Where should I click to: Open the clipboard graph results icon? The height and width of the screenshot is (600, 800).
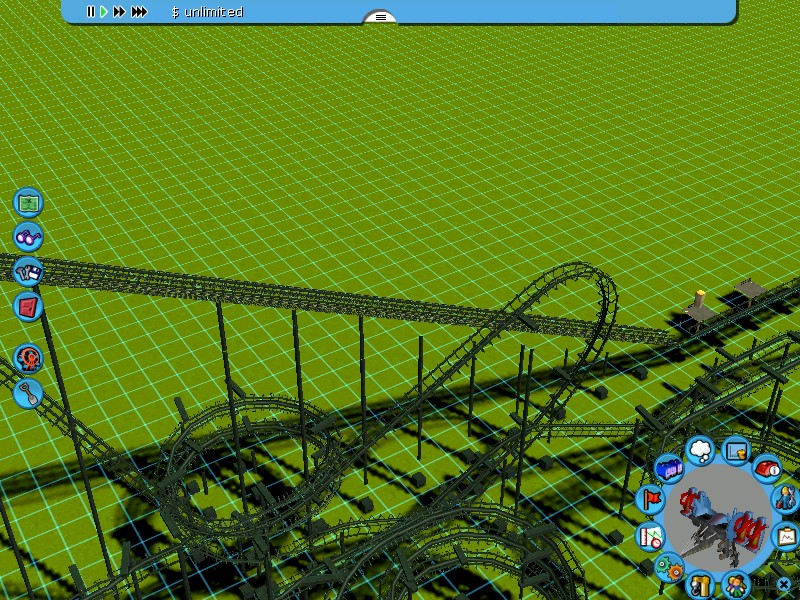click(787, 536)
